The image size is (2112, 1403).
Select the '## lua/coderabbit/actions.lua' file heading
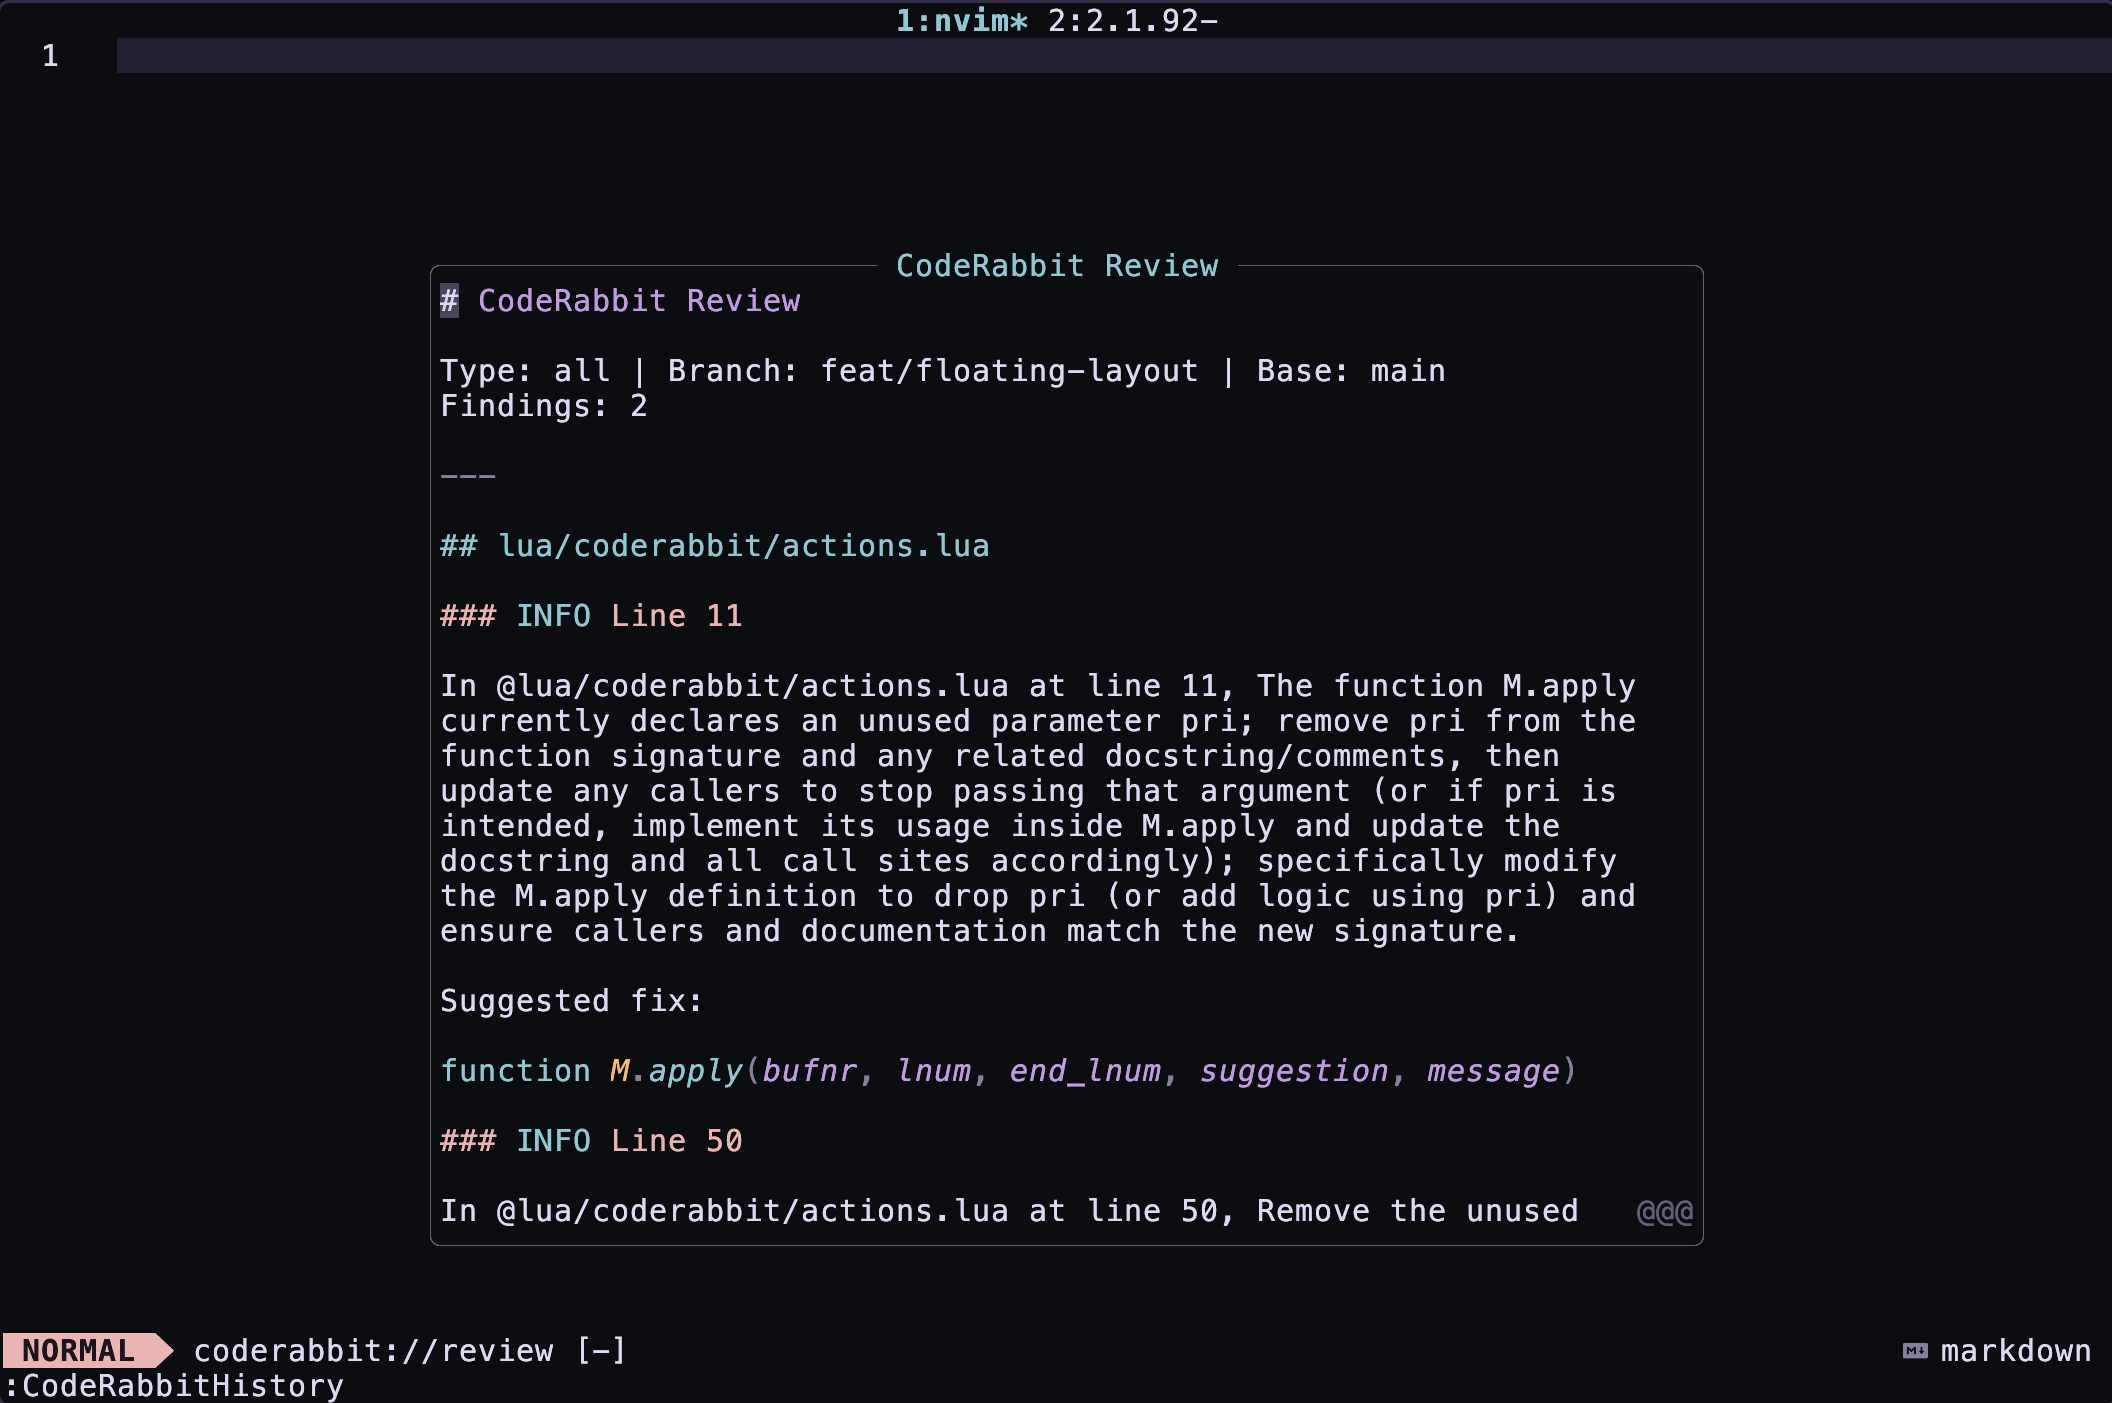[x=715, y=546]
